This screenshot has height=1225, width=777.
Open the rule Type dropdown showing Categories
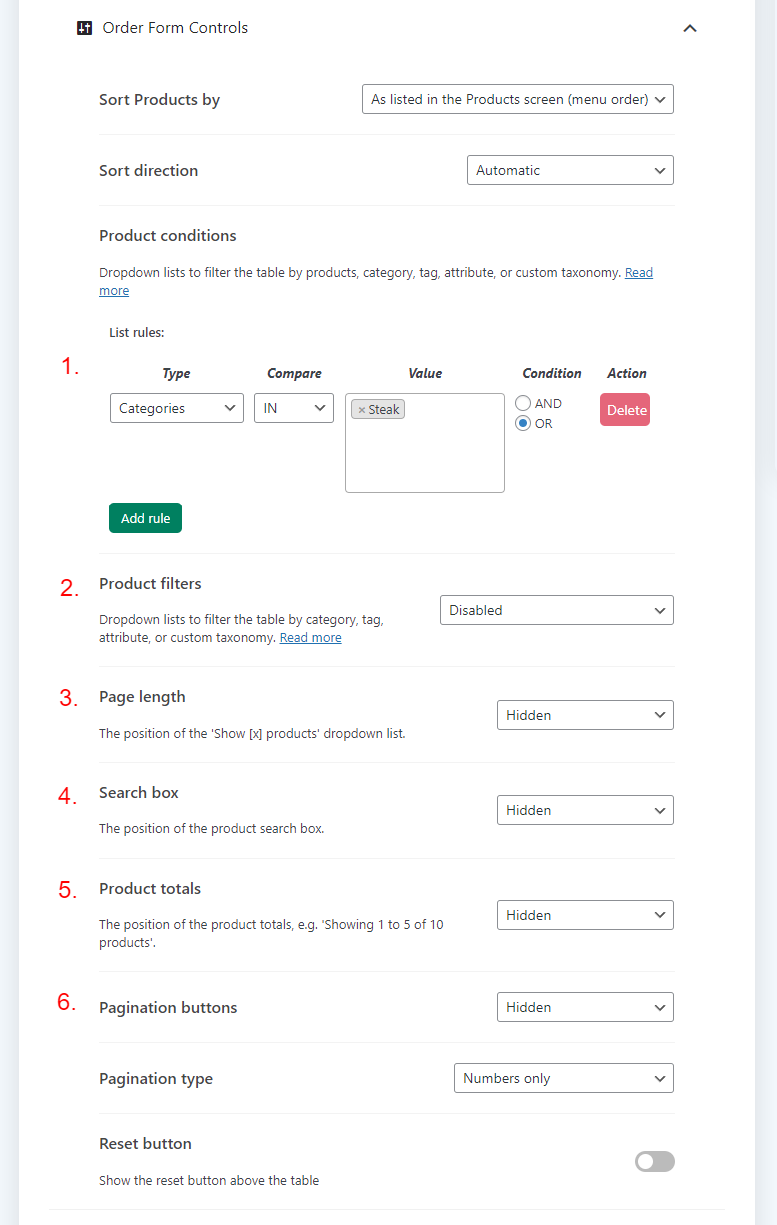click(176, 408)
